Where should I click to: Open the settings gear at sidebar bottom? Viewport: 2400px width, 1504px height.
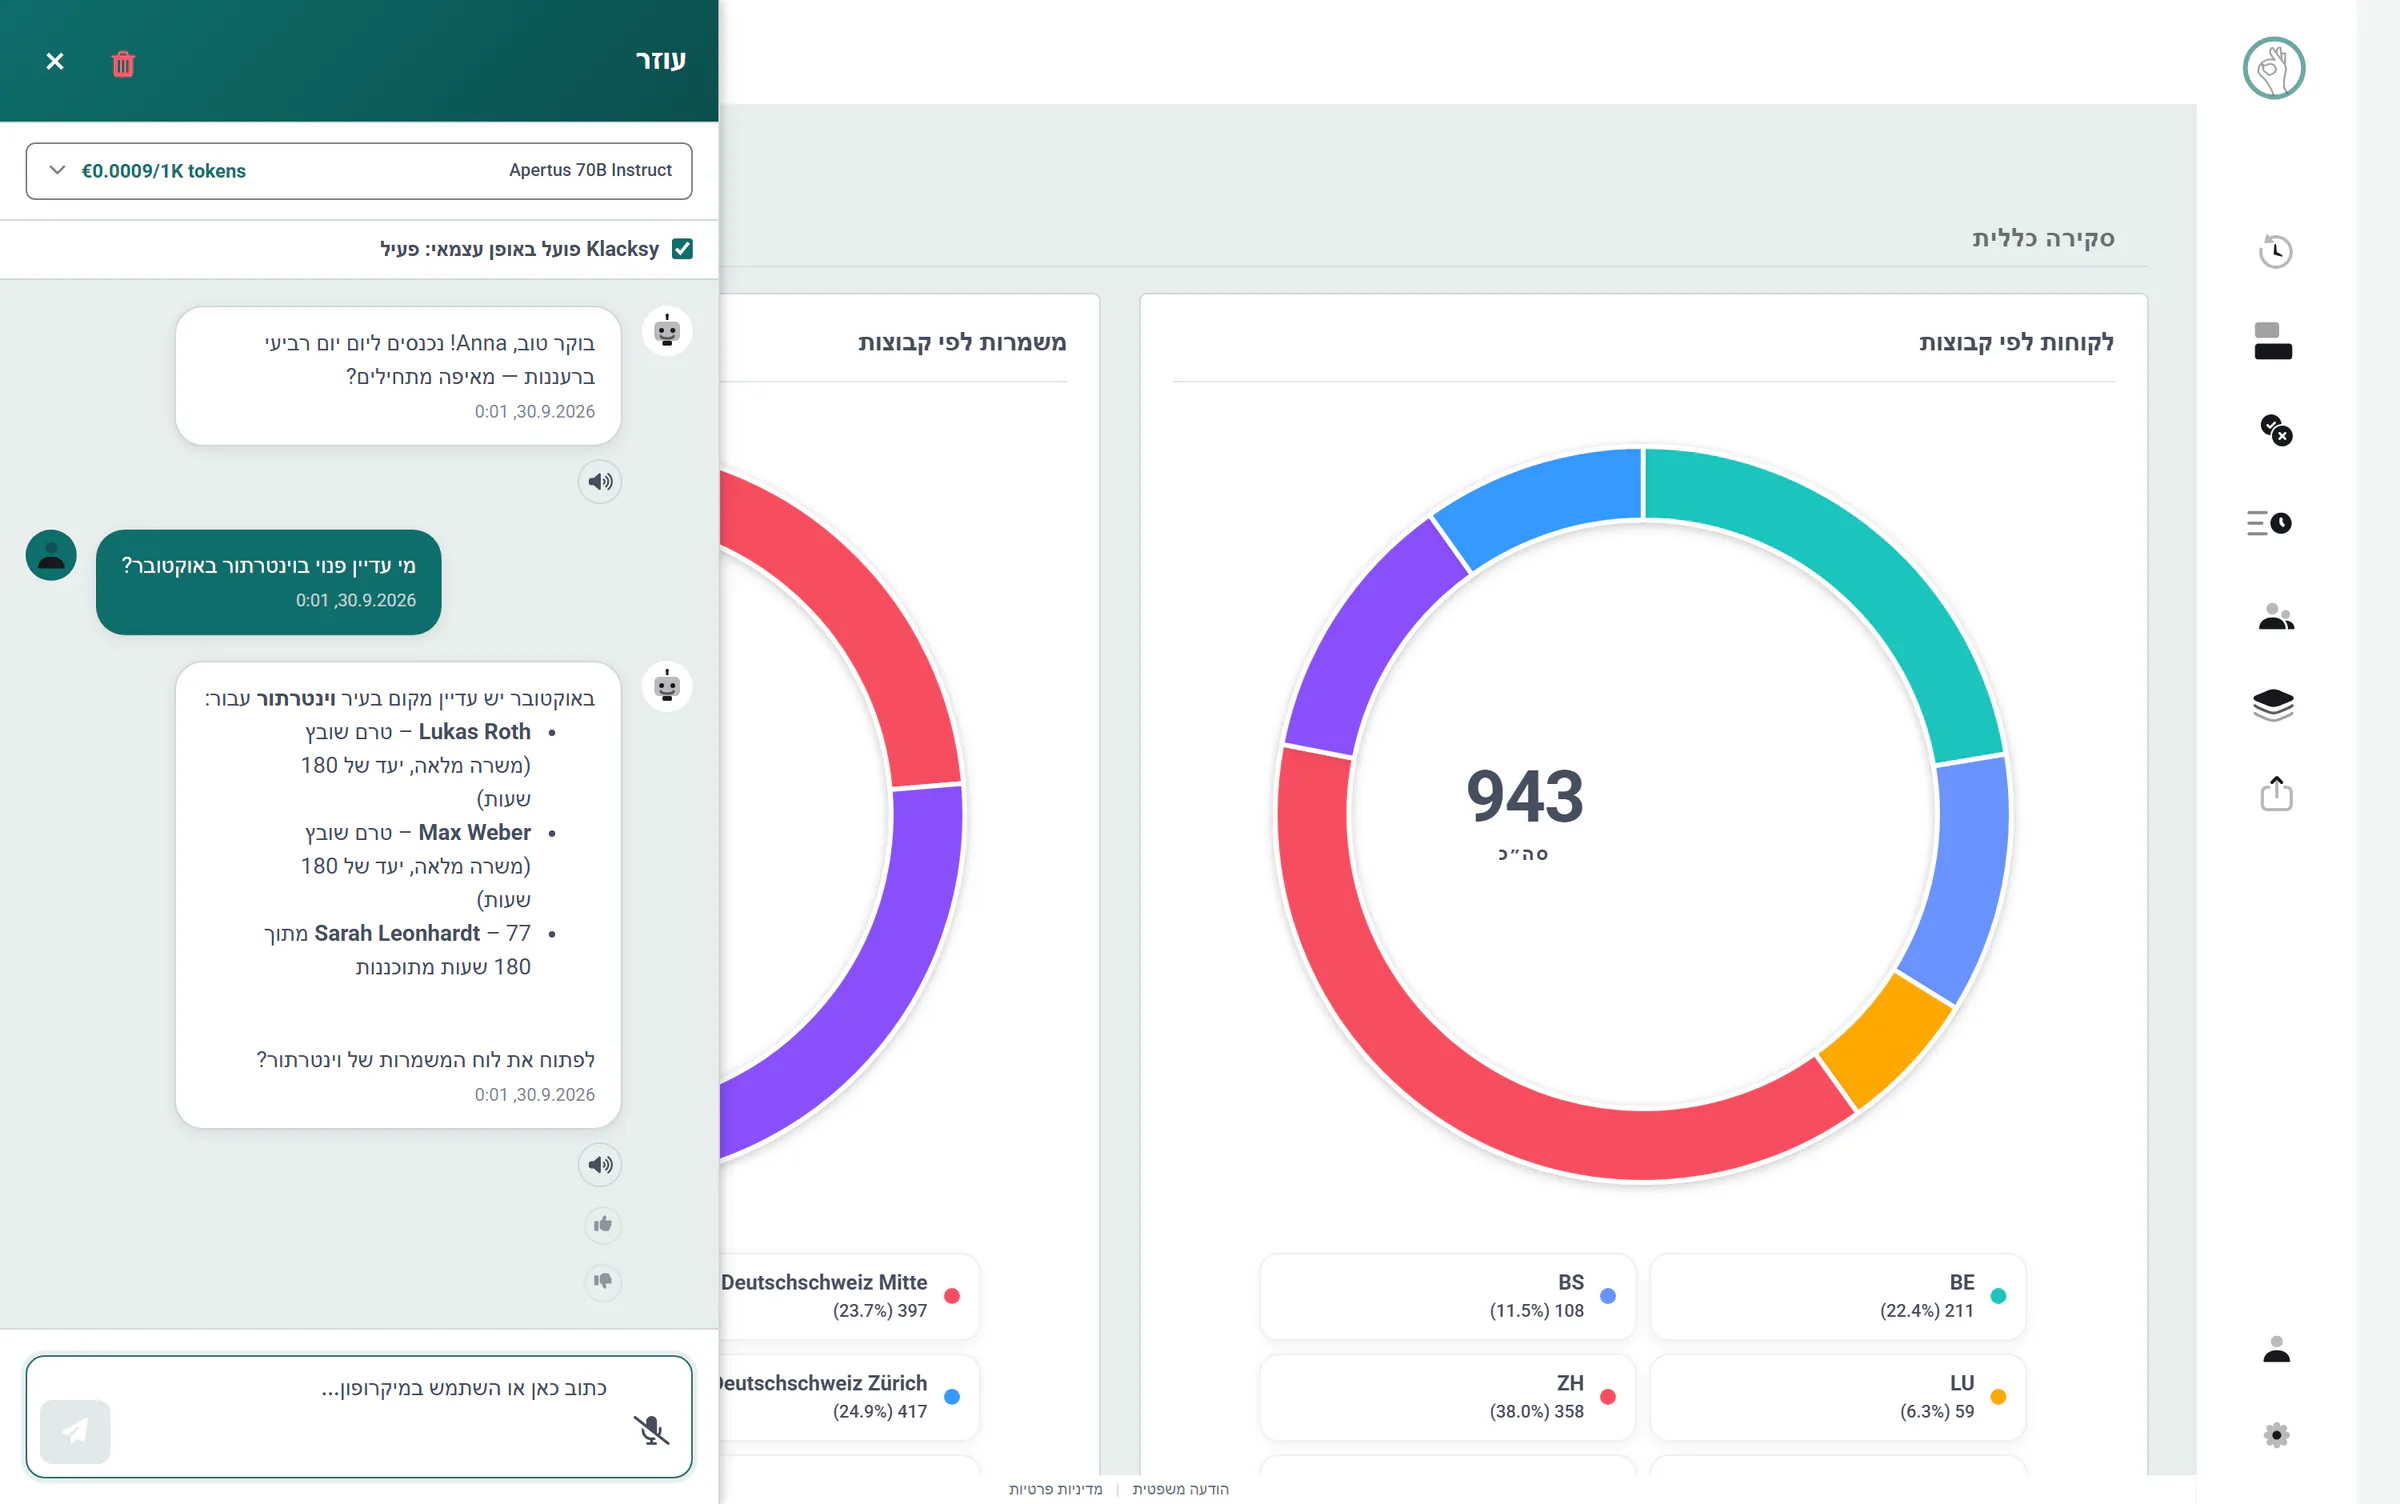2276,1436
